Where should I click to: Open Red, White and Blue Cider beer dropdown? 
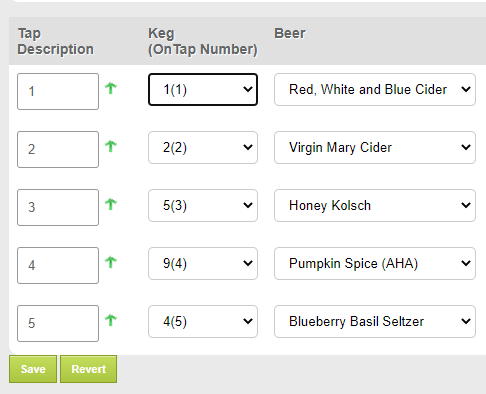click(375, 89)
